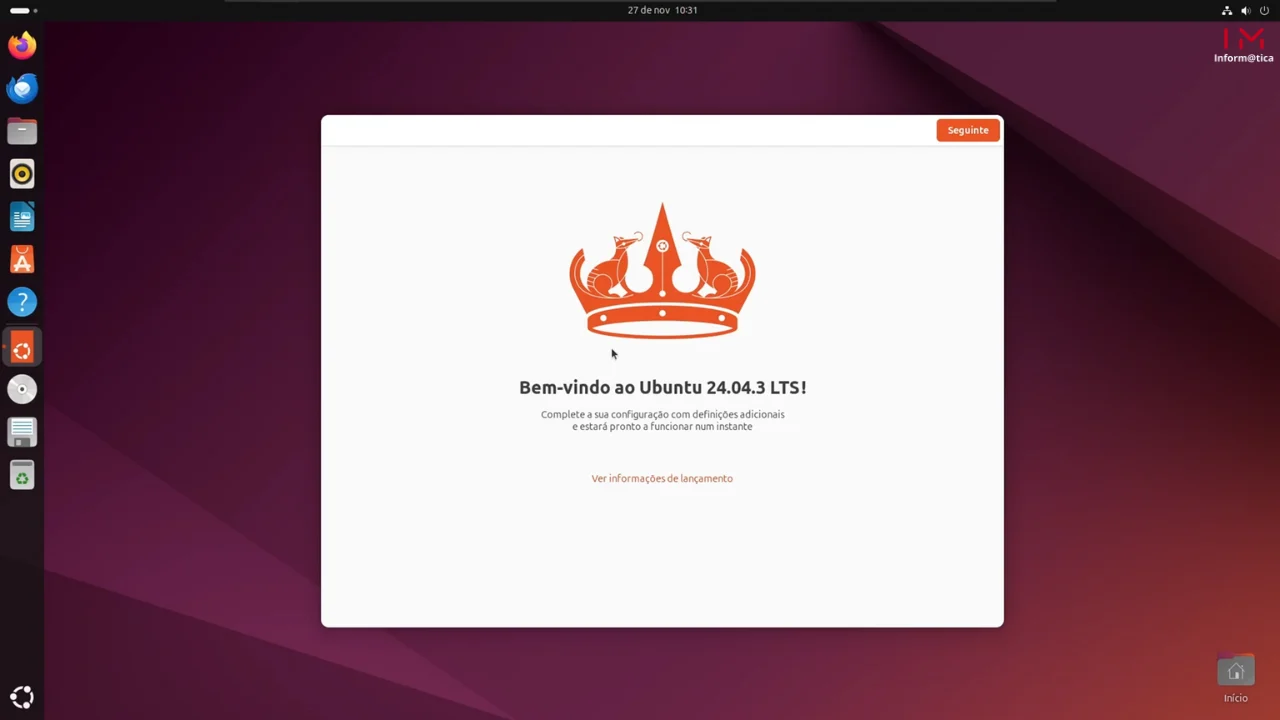
Task: Open the Files manager in dock
Action: [x=22, y=131]
